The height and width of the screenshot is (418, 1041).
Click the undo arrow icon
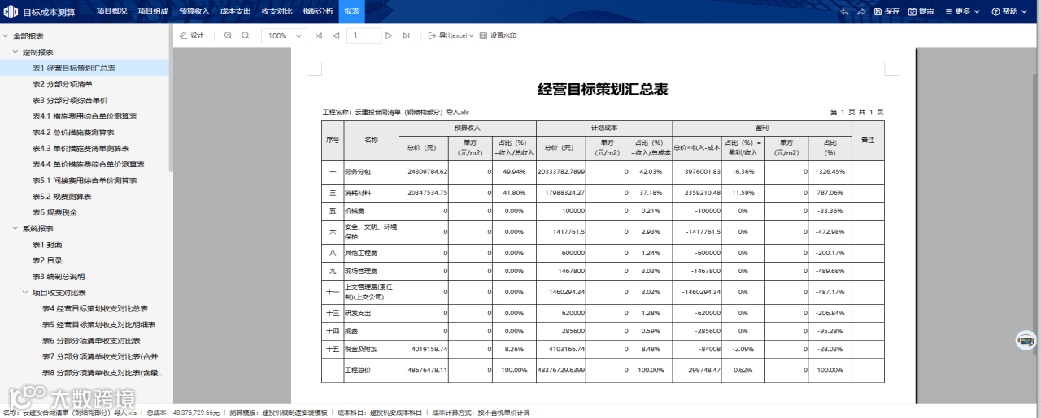844,11
